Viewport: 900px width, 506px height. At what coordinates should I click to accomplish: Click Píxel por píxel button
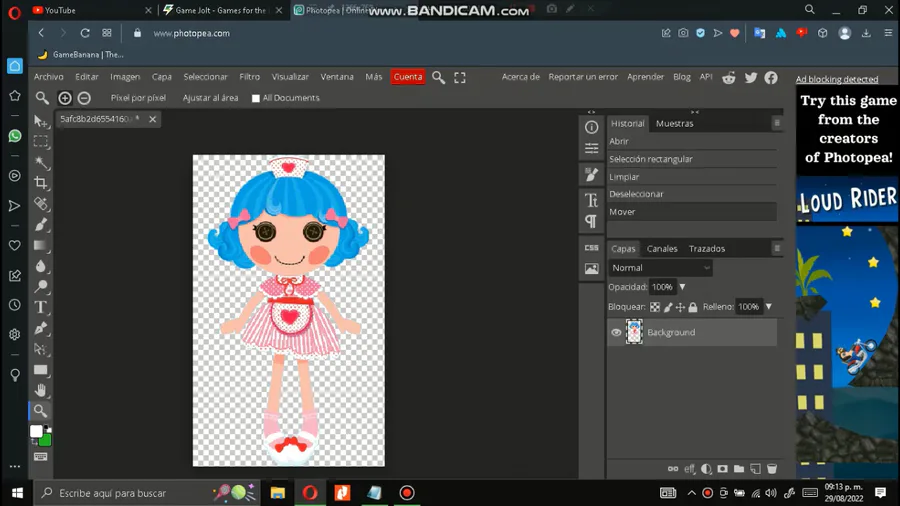point(138,98)
